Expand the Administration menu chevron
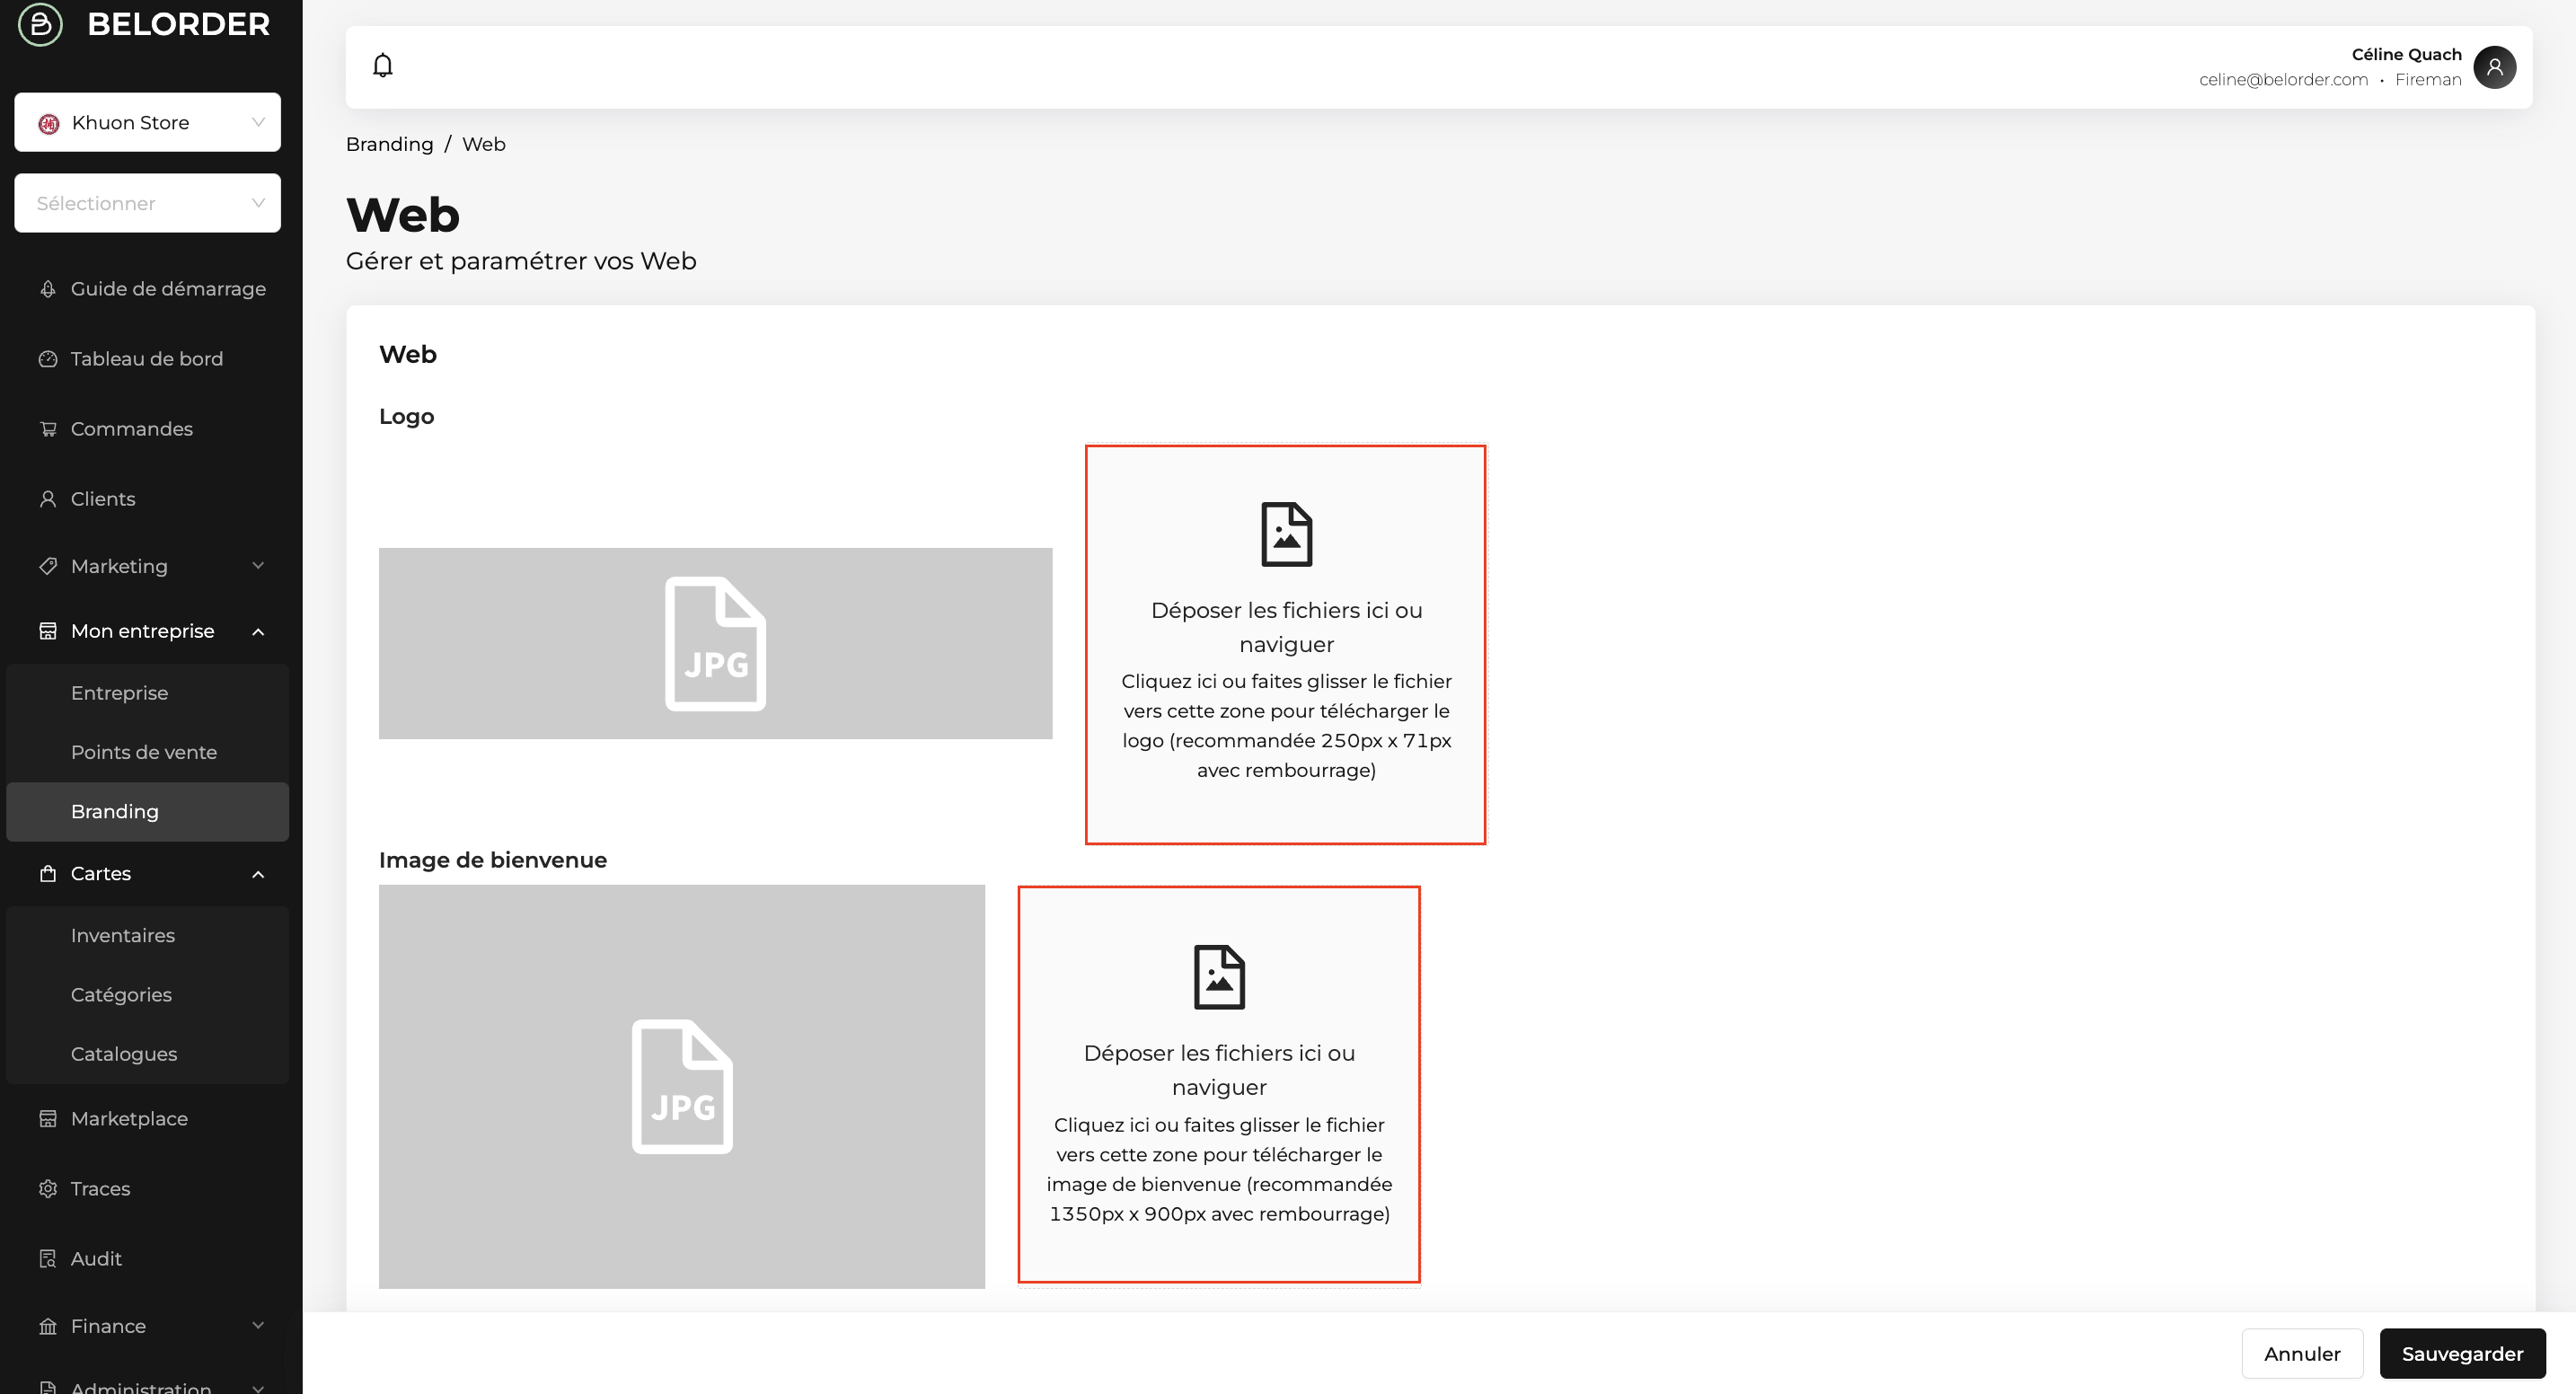 258,1388
